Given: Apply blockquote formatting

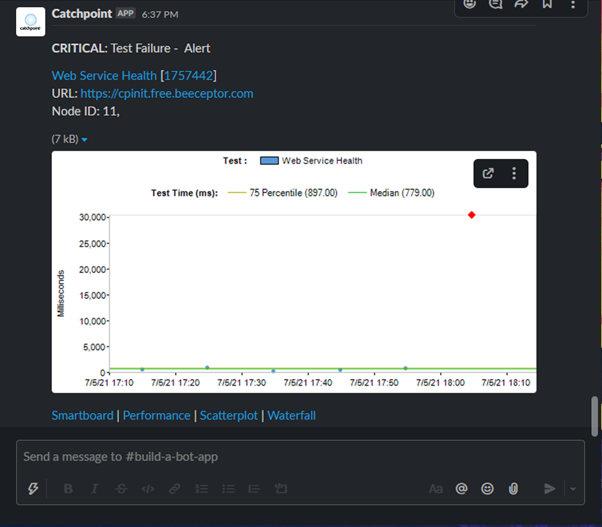Looking at the screenshot, I should click(x=254, y=488).
